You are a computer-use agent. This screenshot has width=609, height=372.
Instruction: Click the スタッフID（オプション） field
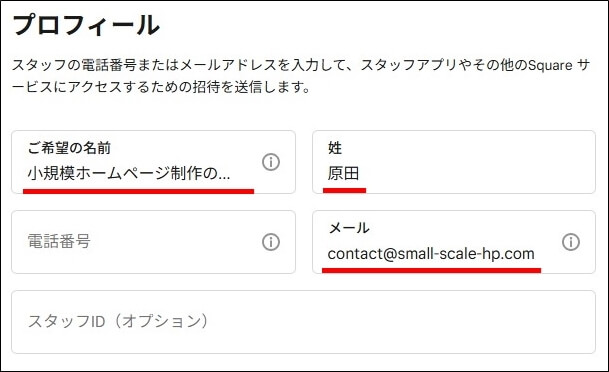pyautogui.click(x=303, y=322)
